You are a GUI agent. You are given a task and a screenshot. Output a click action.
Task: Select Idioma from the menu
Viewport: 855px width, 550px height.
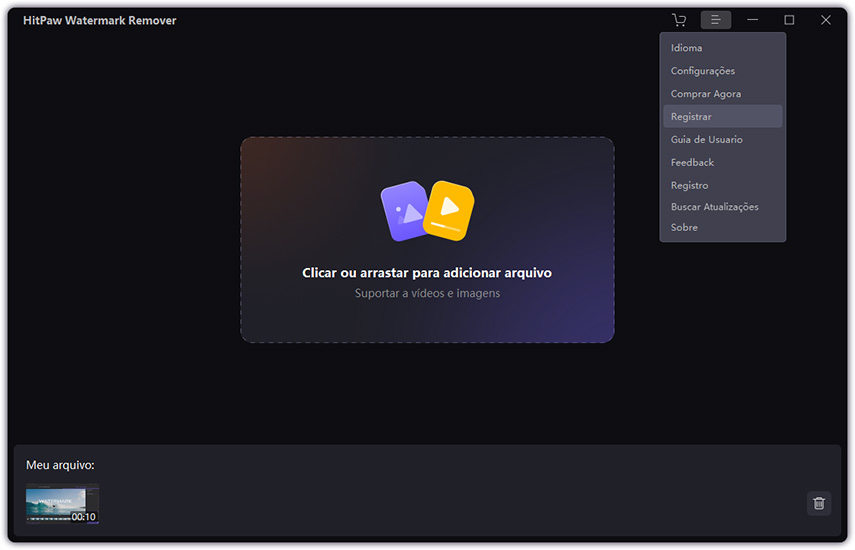pos(722,48)
